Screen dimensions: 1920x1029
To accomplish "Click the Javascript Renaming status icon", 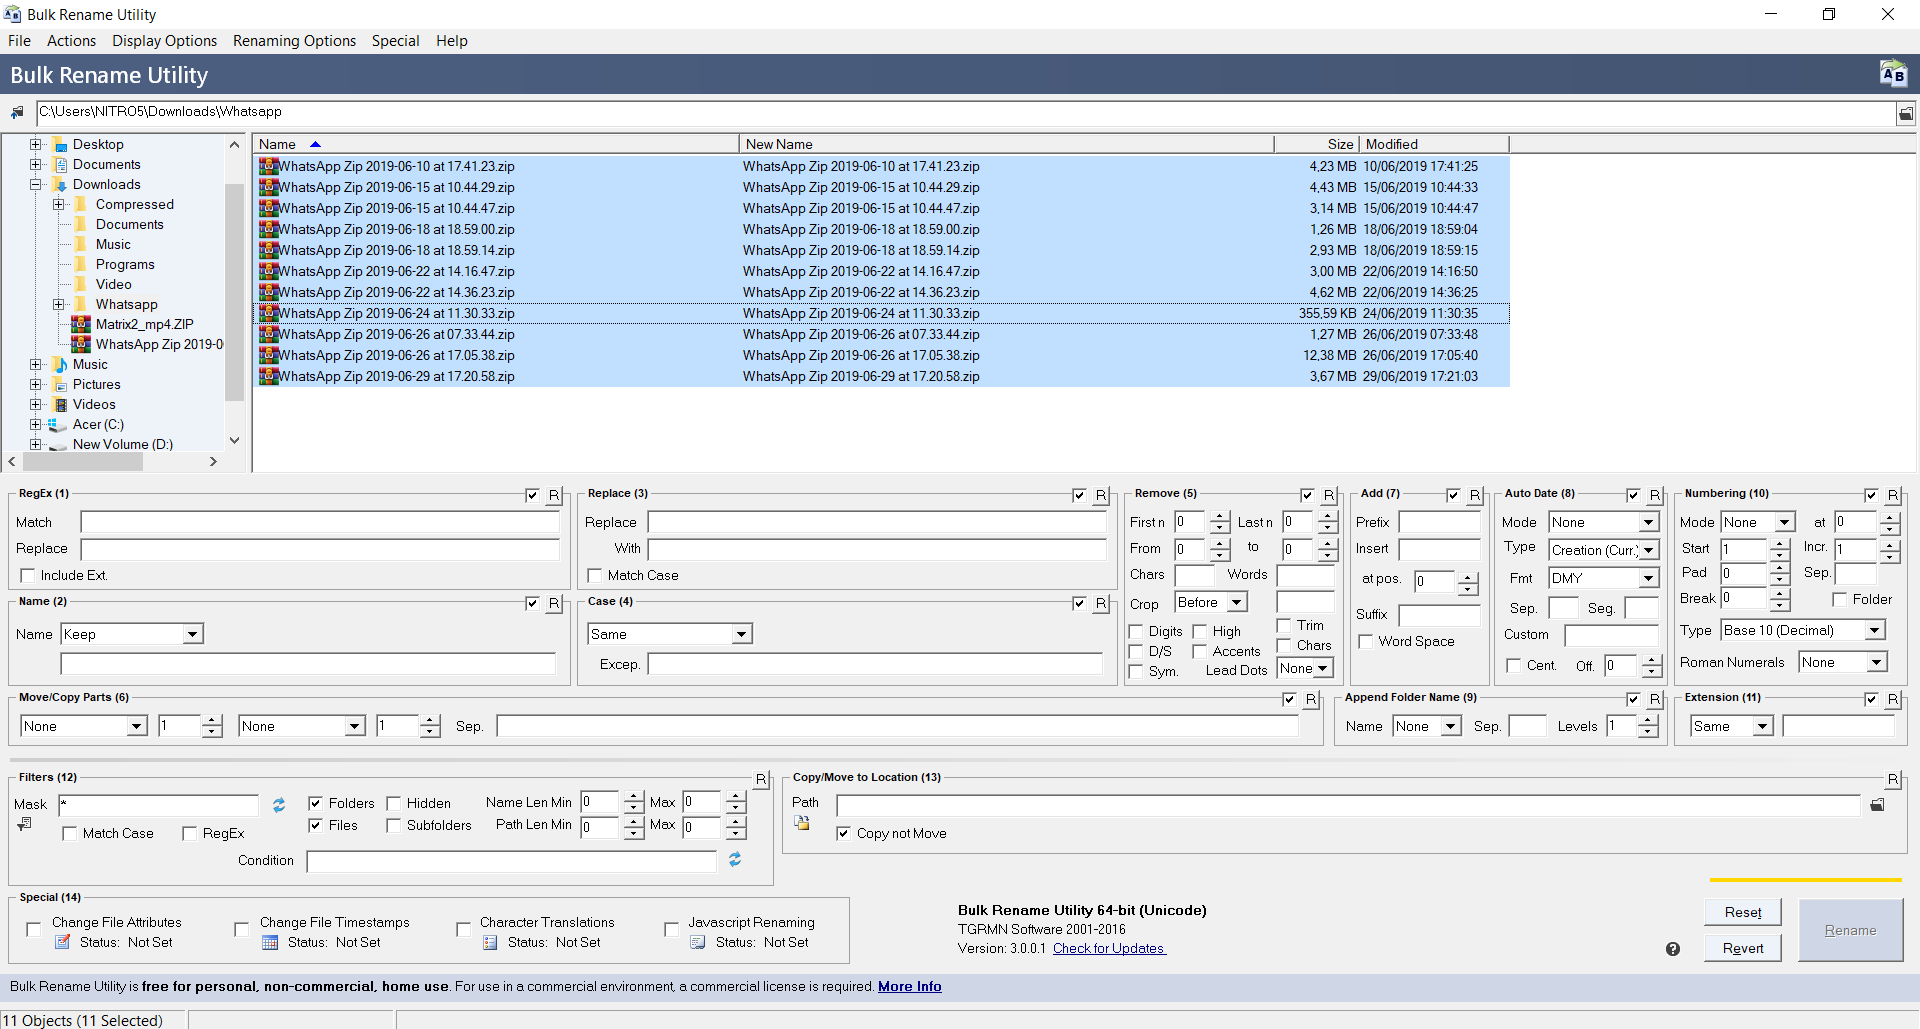I will coord(698,942).
